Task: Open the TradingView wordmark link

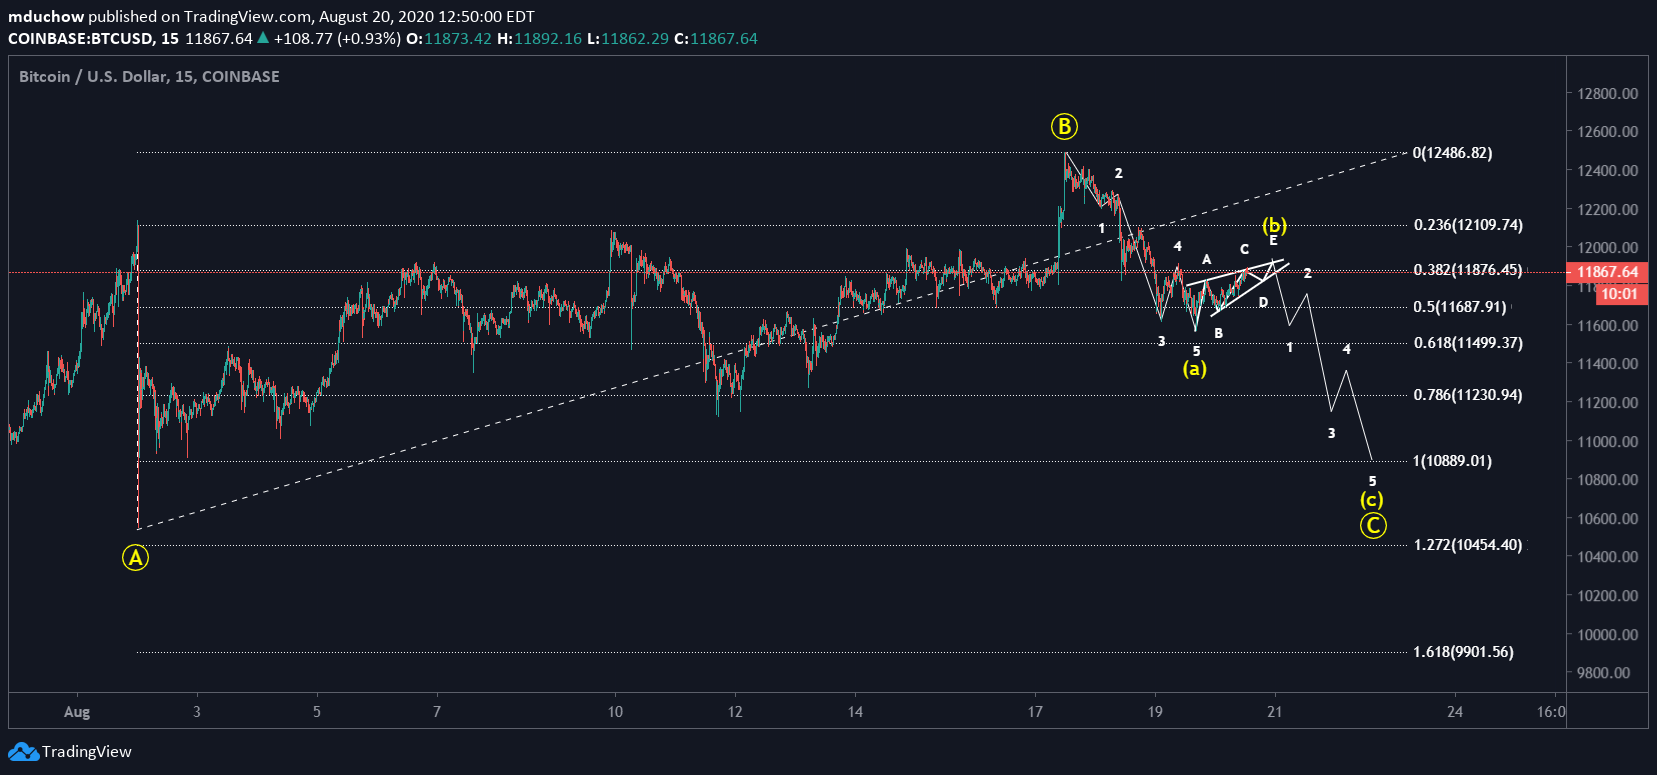Action: [86, 752]
